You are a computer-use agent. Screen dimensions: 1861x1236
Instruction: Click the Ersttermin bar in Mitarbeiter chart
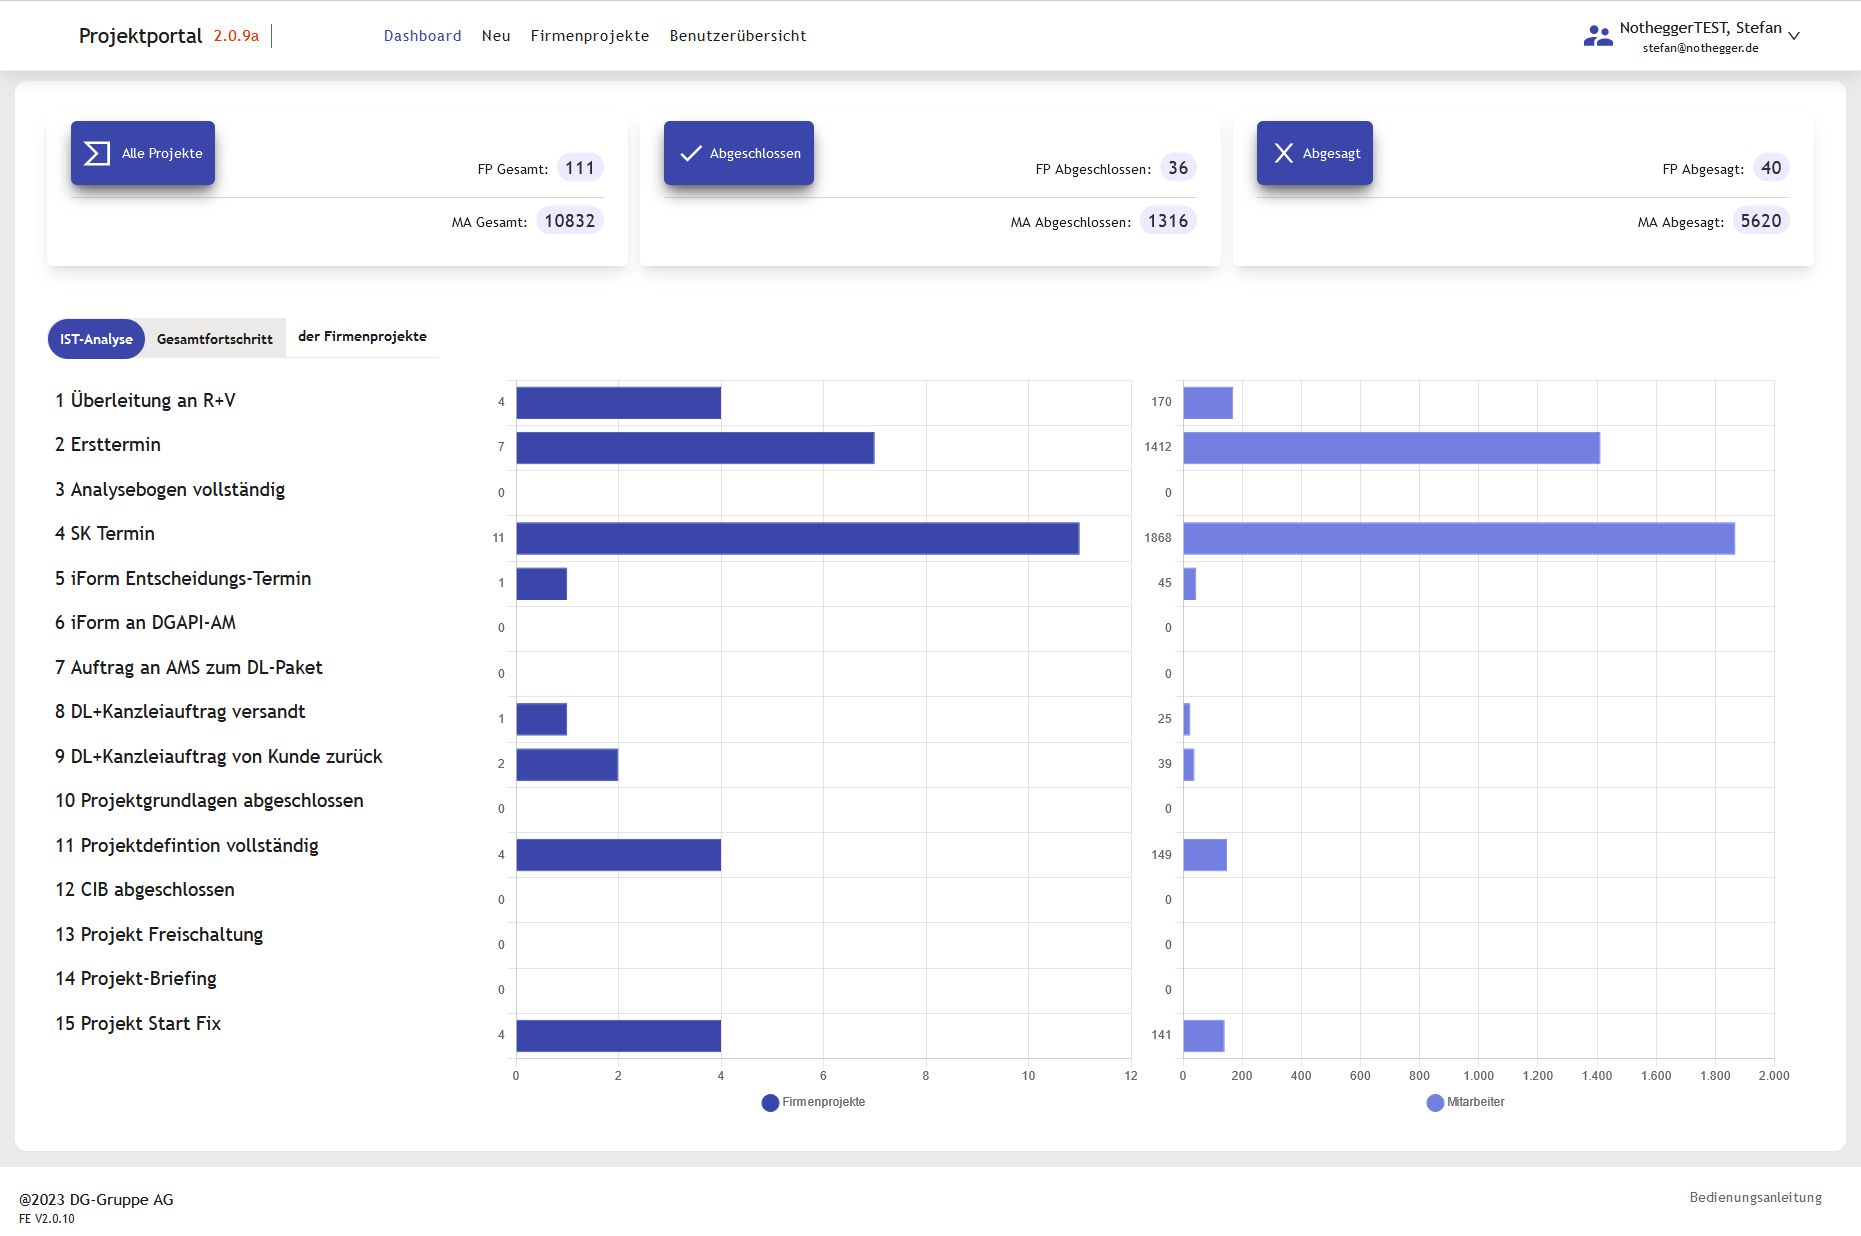1390,448
